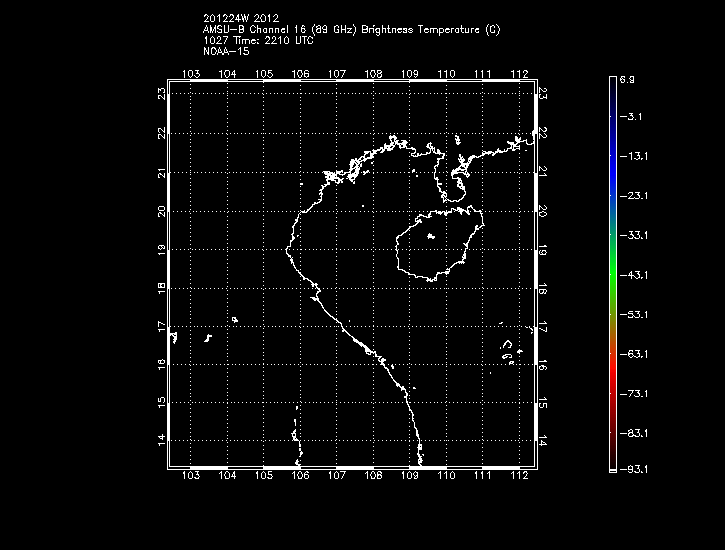Click longitude label 103 on the top axis
Viewport: 725px width, 550px height.
point(191,74)
